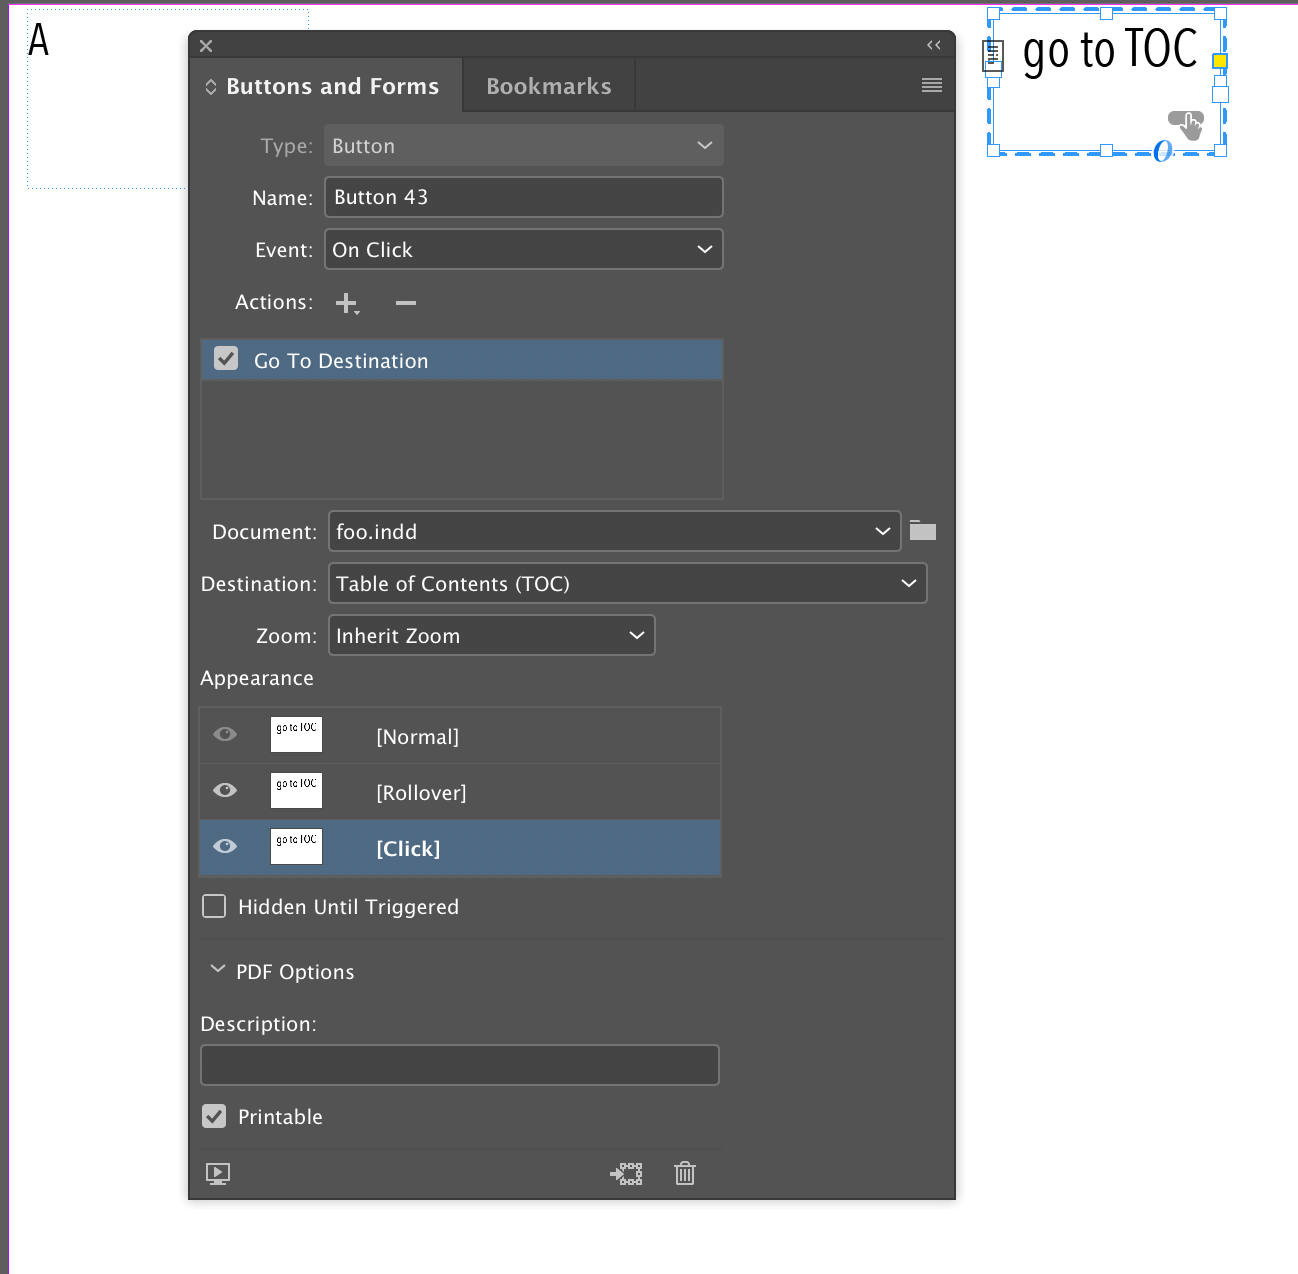Cycle panel view with tab arrows icon
The height and width of the screenshot is (1274, 1298).
pos(211,87)
